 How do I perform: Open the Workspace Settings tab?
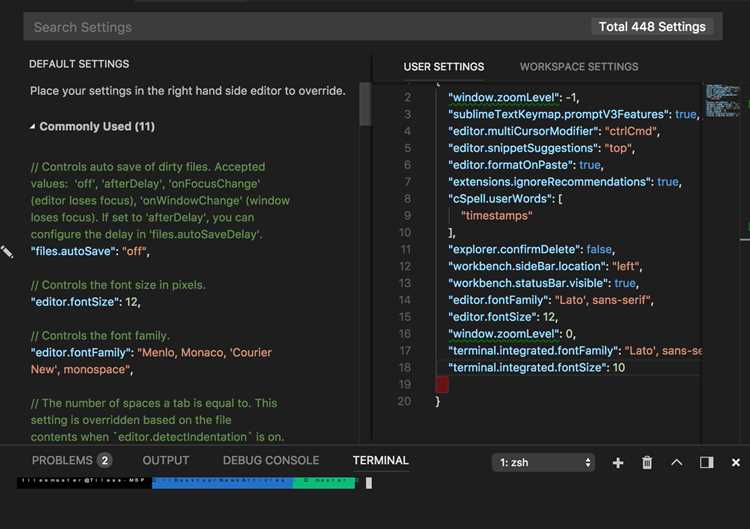pyautogui.click(x=579, y=66)
